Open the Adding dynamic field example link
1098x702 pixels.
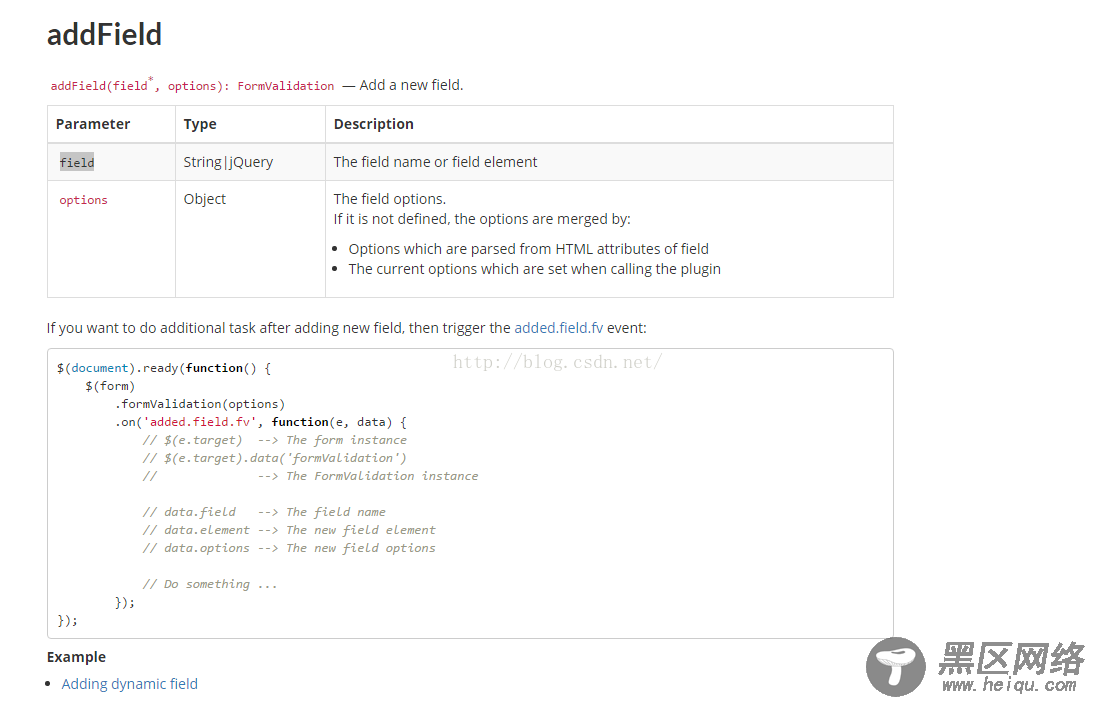130,684
